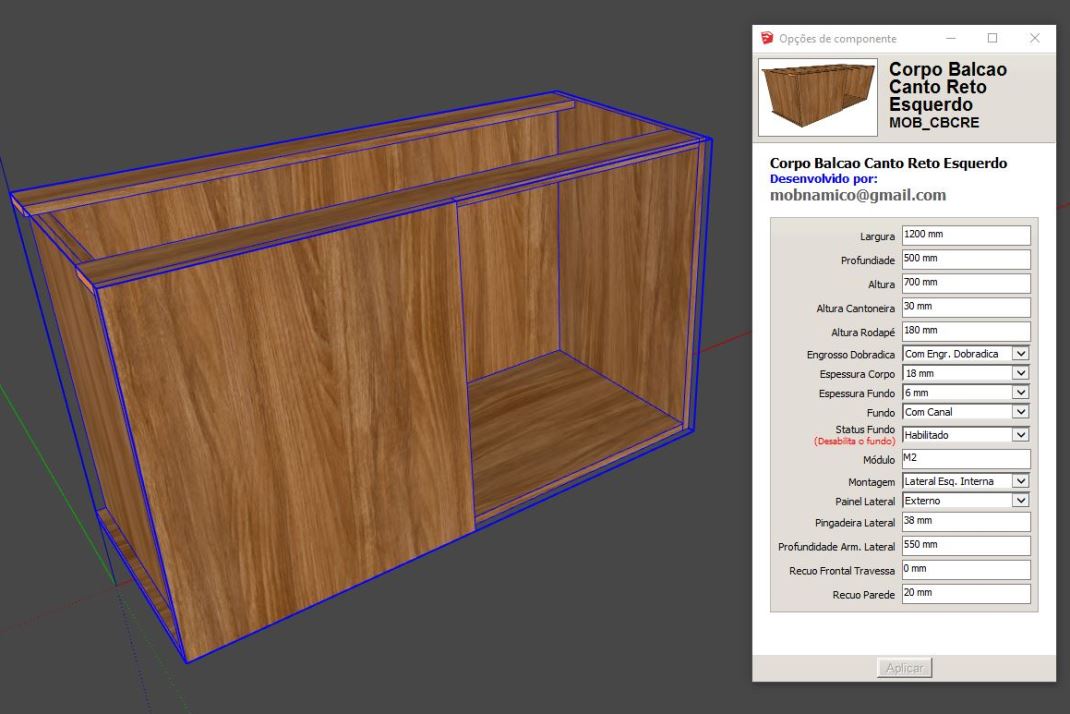Edit the Altura Rodapé field
1070x714 pixels.
click(965, 331)
